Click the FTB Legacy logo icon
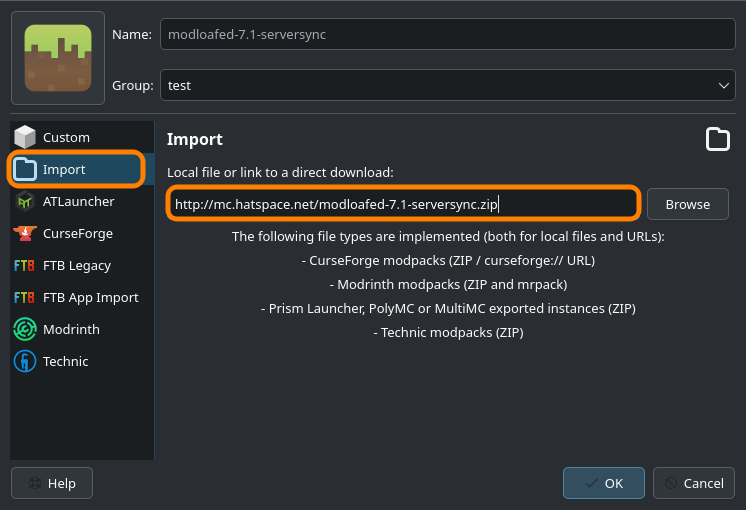This screenshot has height=510, width=746. point(26,266)
